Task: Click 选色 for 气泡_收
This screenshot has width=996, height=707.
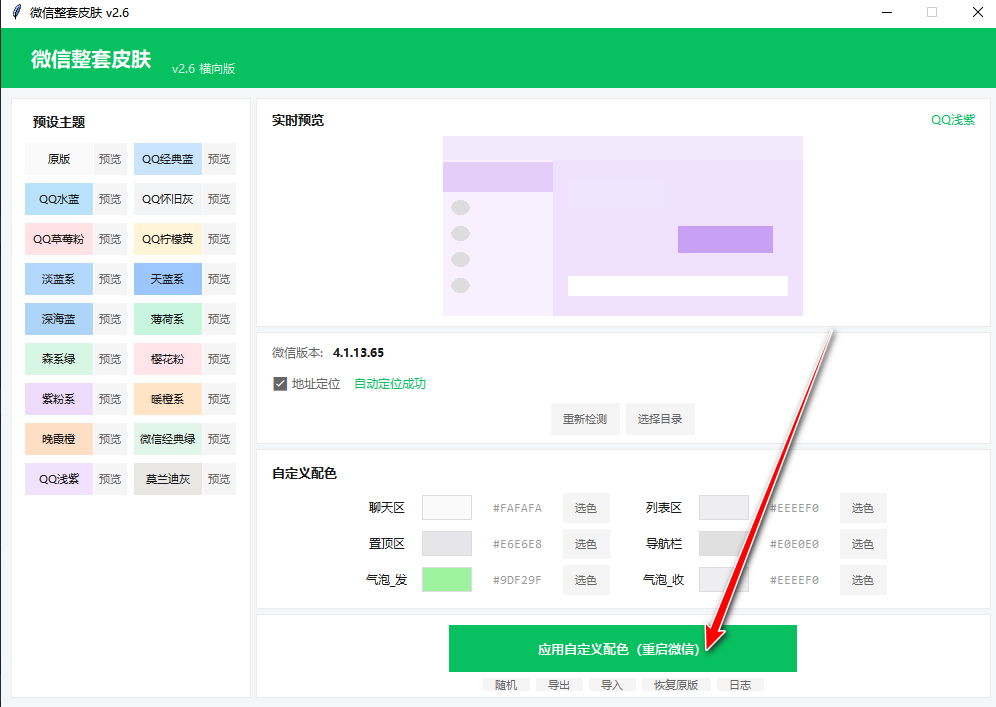Action: point(863,580)
